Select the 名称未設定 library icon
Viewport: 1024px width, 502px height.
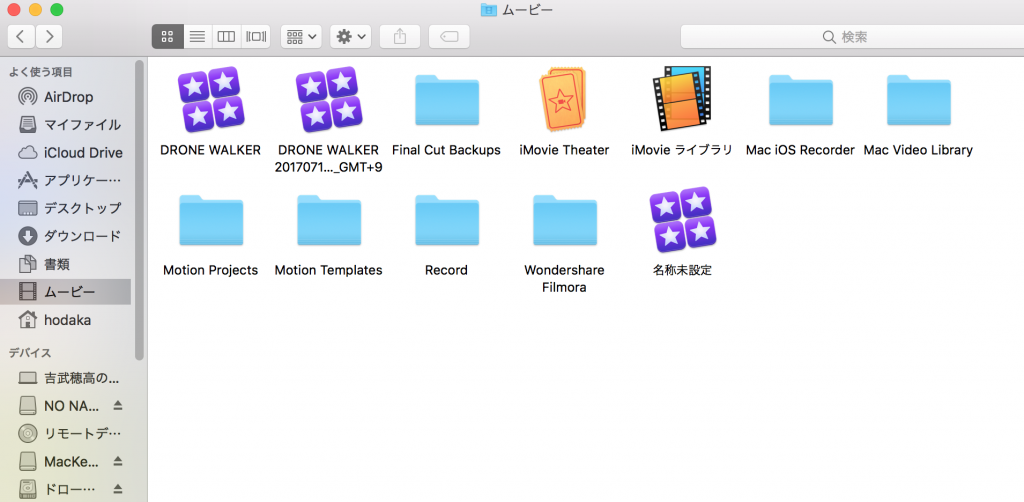coord(682,219)
